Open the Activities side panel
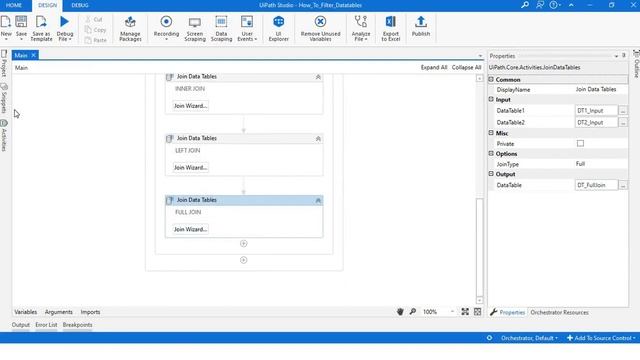The height and width of the screenshot is (360, 640). [4, 136]
